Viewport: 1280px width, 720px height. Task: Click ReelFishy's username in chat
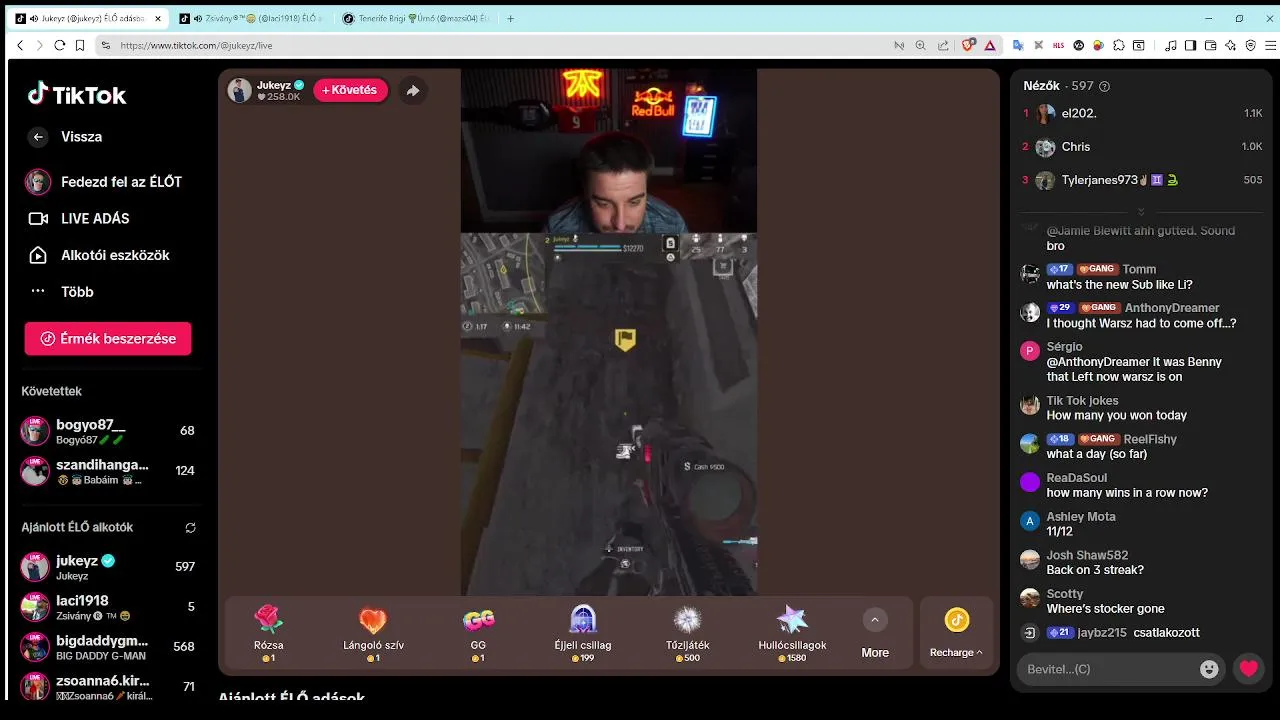point(1150,439)
